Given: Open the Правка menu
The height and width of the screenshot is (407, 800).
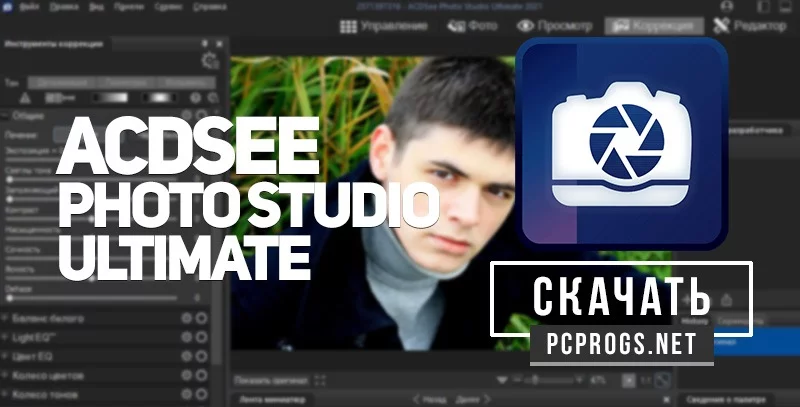Looking at the screenshot, I should (64, 7).
